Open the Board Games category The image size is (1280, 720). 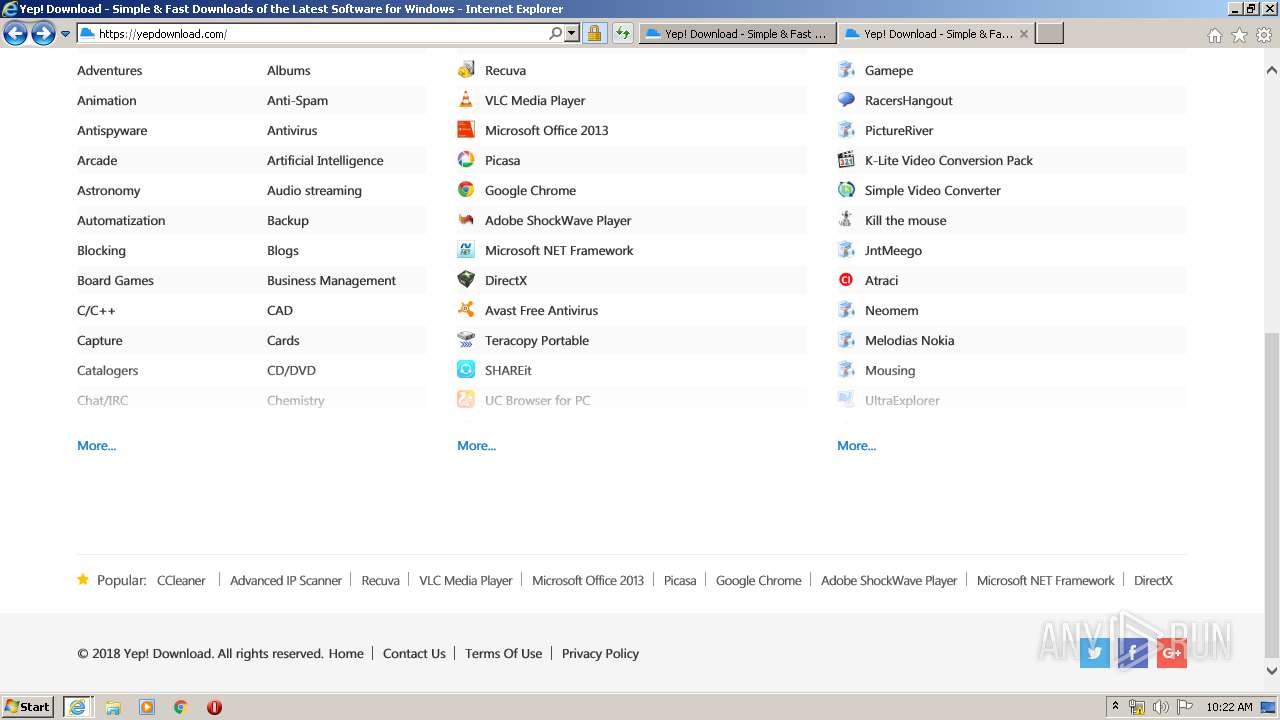115,280
